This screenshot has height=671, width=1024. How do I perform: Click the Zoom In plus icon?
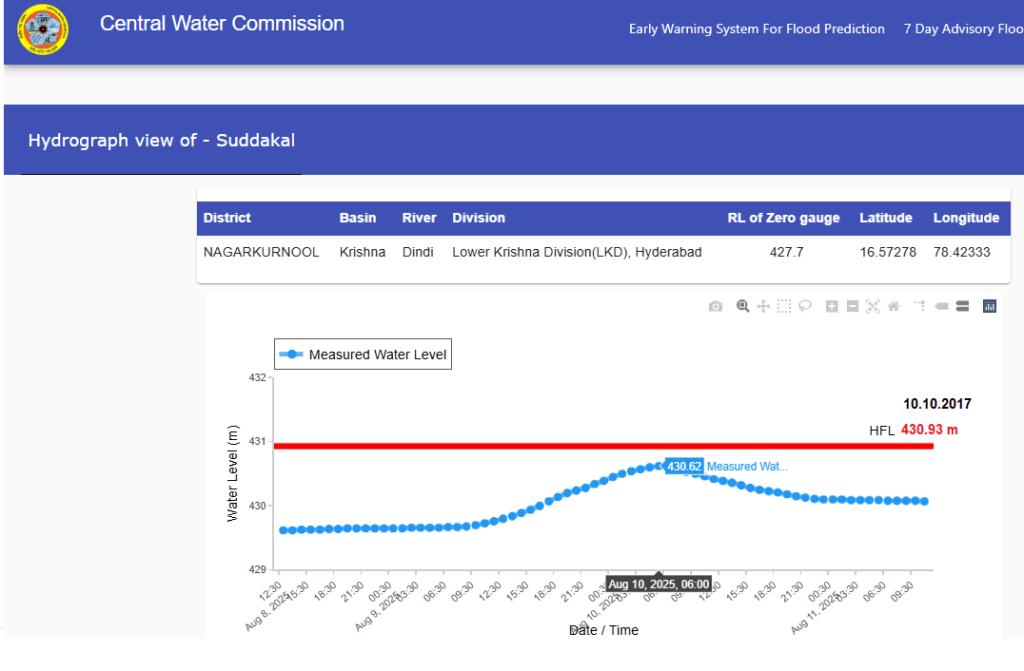(x=832, y=306)
